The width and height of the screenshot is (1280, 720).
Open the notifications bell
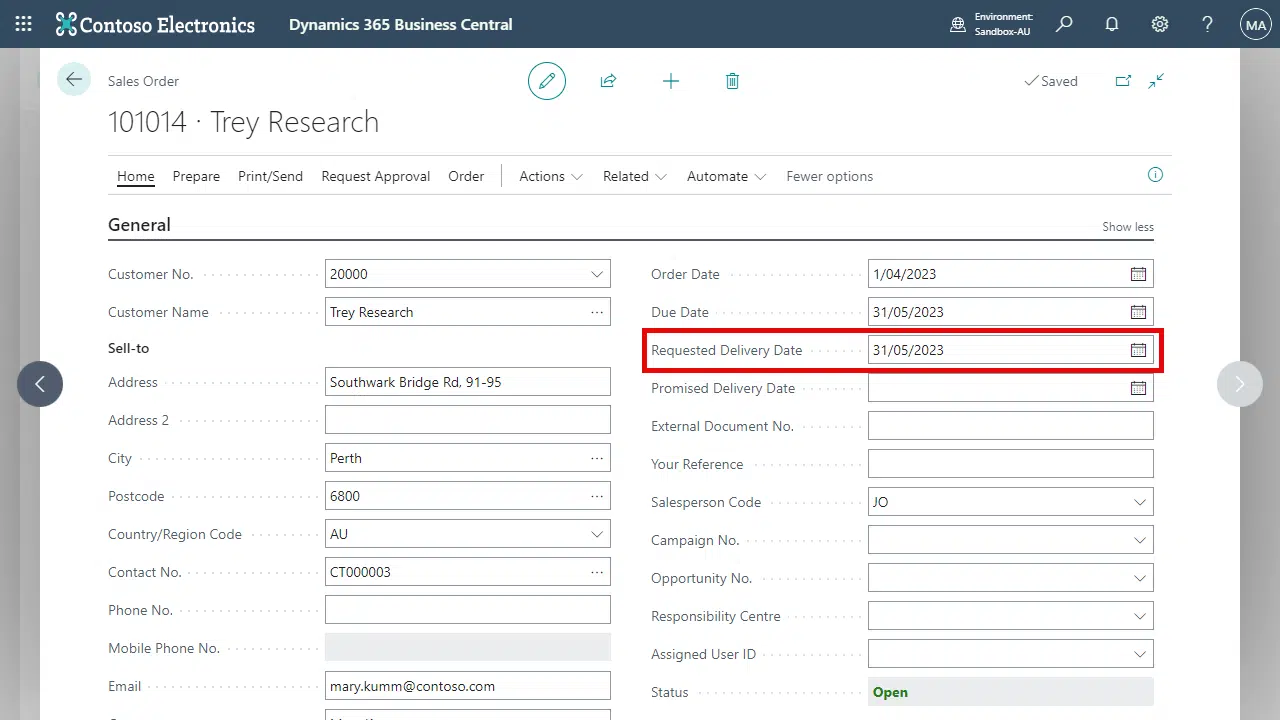[x=1111, y=24]
